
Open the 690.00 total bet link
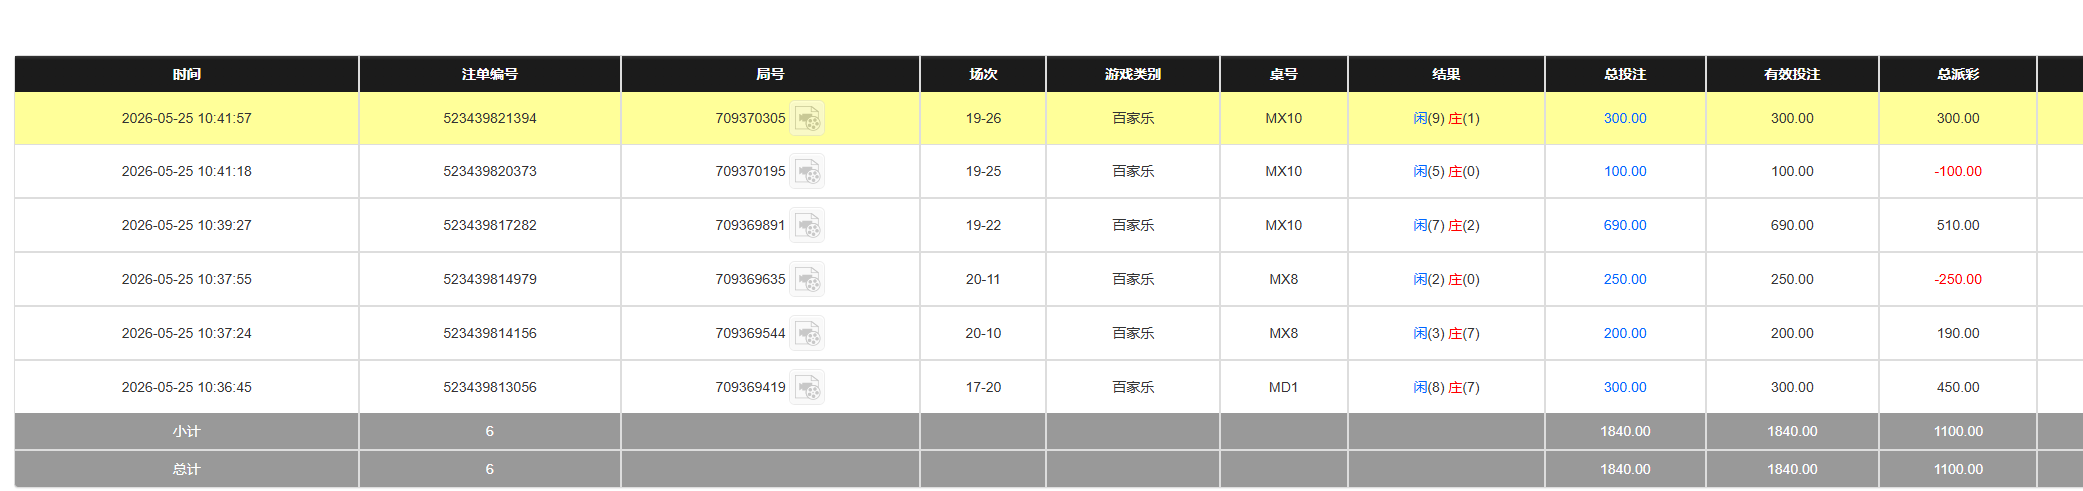pyautogui.click(x=1625, y=225)
